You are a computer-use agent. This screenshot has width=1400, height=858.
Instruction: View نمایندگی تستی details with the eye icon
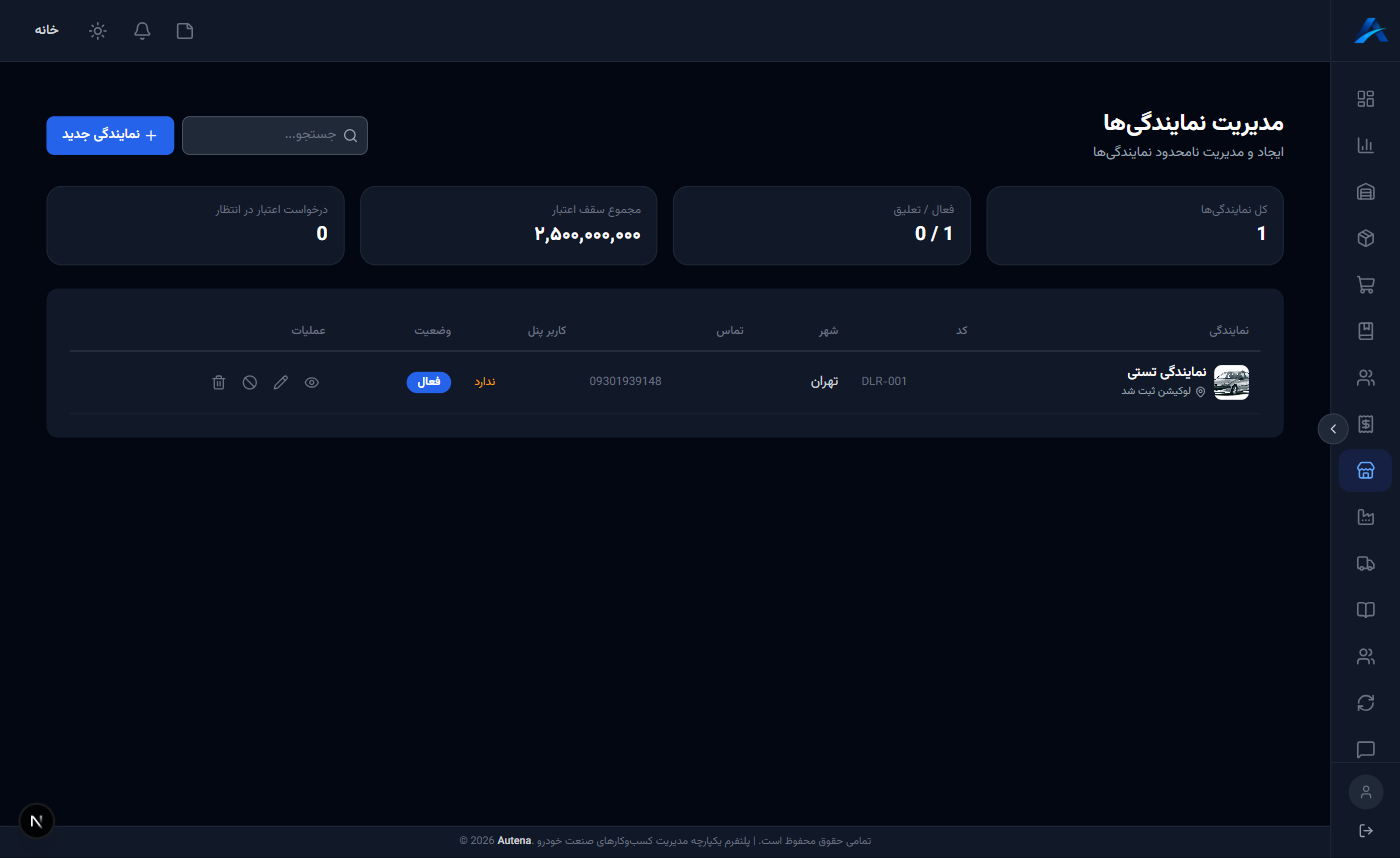point(312,382)
